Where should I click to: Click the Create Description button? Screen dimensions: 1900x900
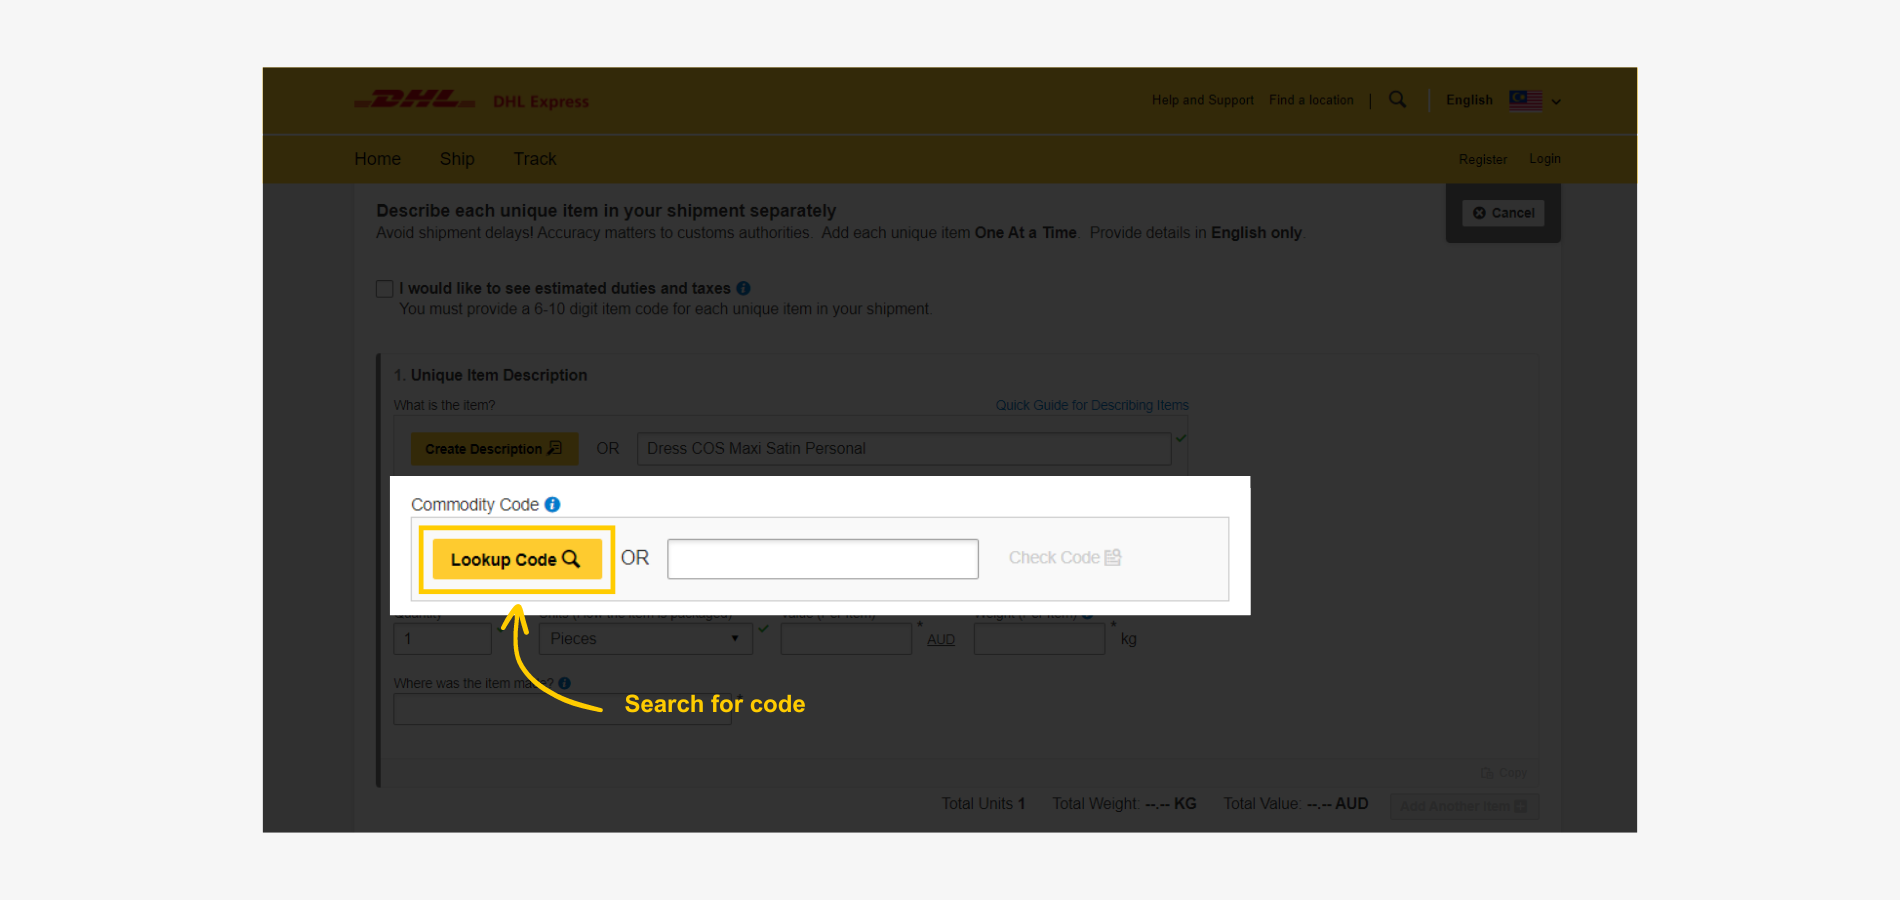coord(494,449)
